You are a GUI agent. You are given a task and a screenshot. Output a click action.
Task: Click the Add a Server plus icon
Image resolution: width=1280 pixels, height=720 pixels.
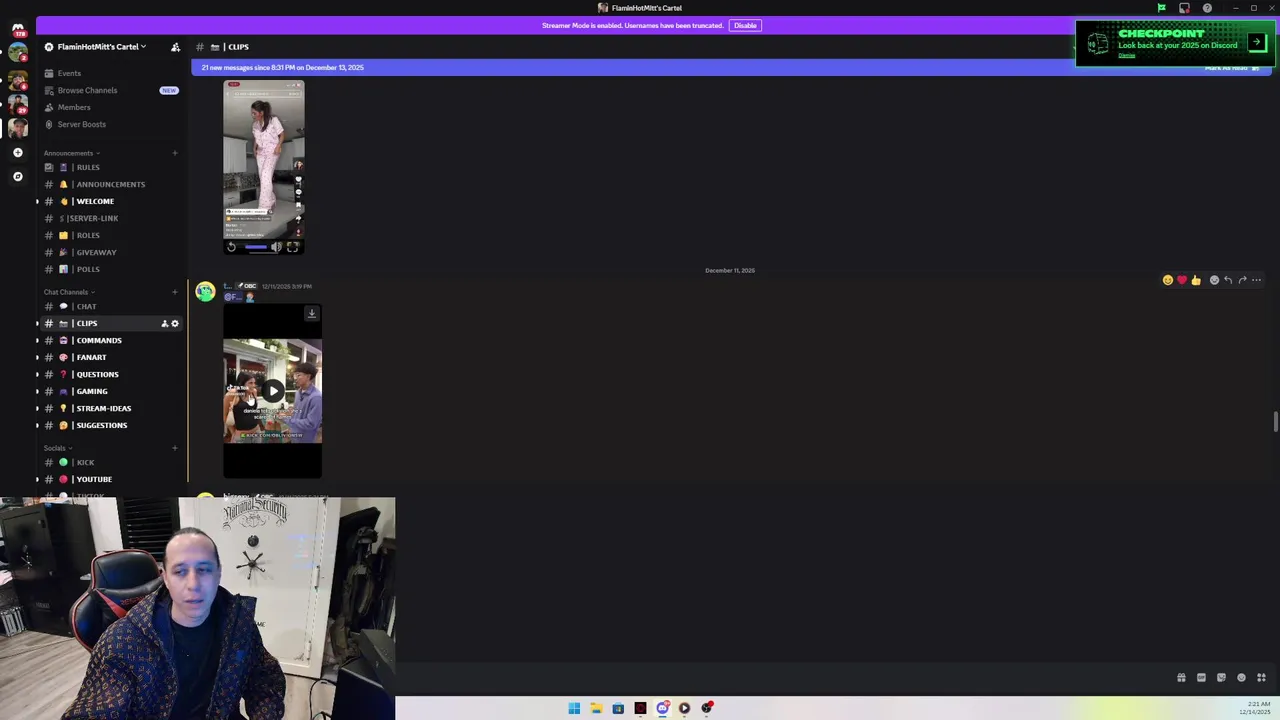[x=18, y=152]
